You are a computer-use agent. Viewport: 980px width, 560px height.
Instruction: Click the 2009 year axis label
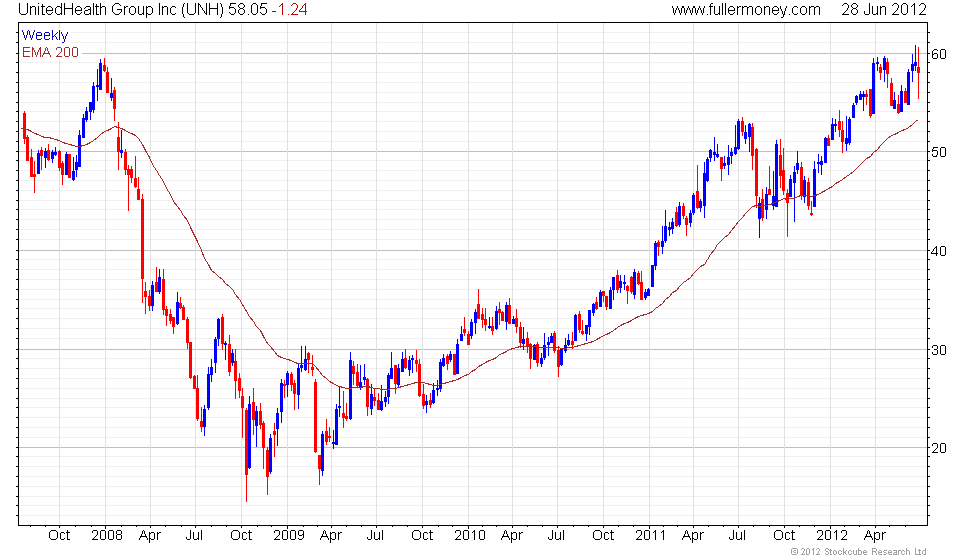(289, 535)
